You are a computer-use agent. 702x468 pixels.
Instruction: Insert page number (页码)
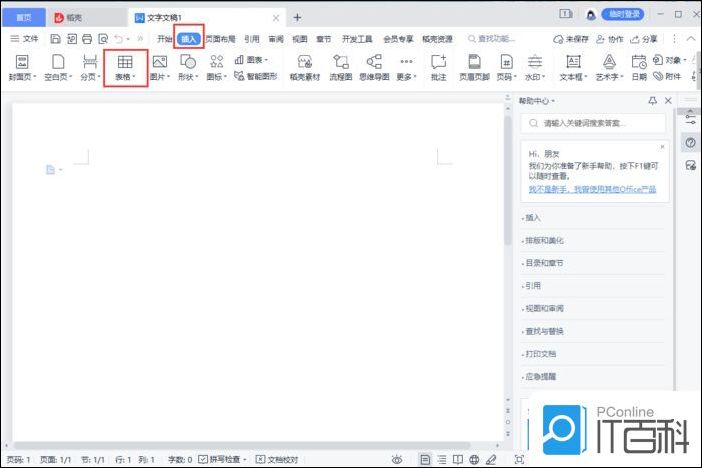point(506,68)
